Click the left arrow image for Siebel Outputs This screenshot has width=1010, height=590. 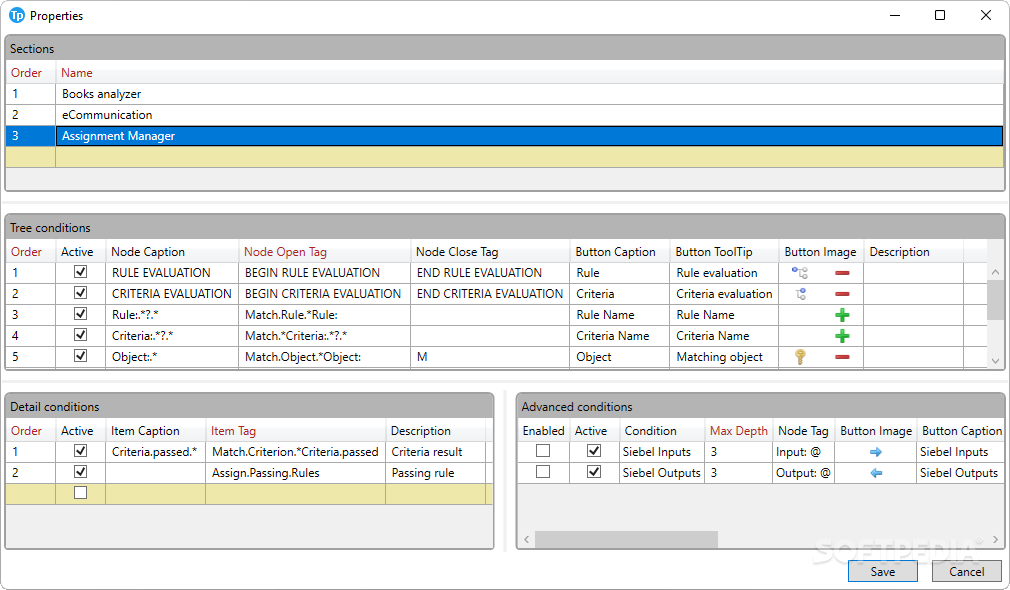coord(875,473)
